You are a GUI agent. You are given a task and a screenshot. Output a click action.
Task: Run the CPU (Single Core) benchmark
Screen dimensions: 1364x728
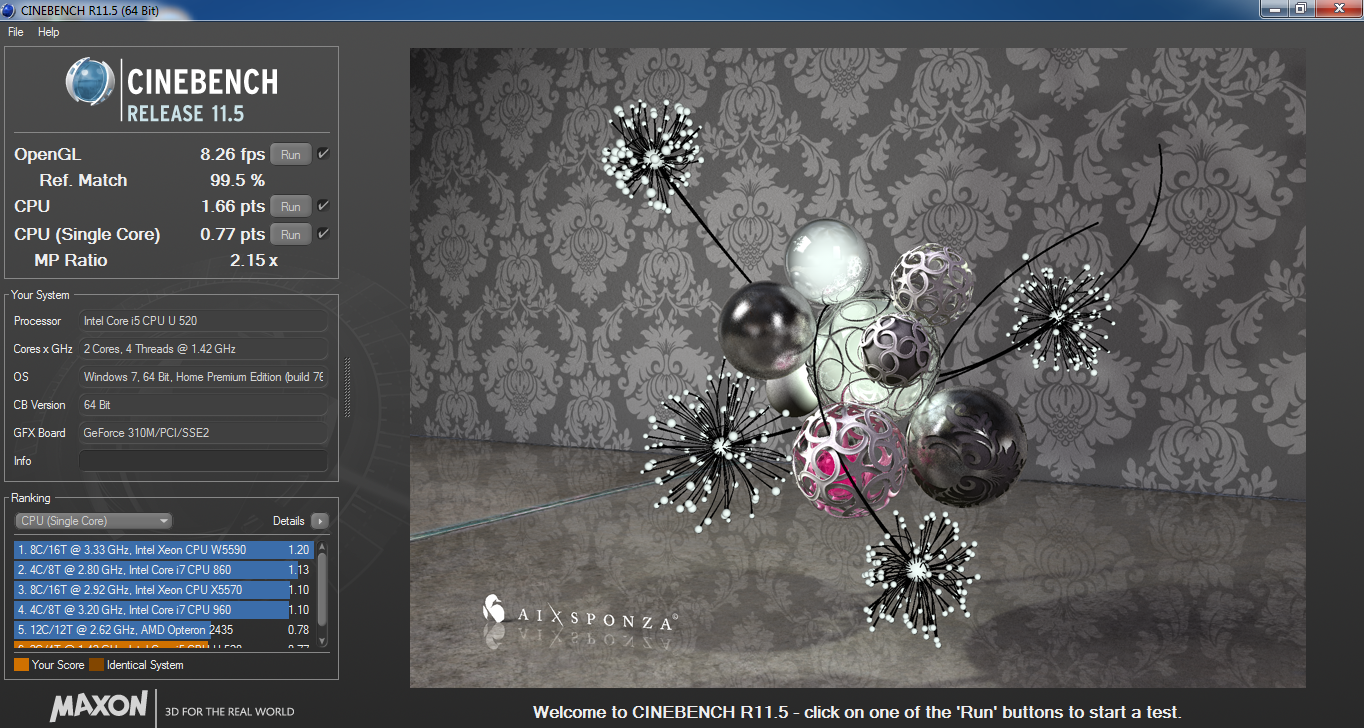point(291,235)
